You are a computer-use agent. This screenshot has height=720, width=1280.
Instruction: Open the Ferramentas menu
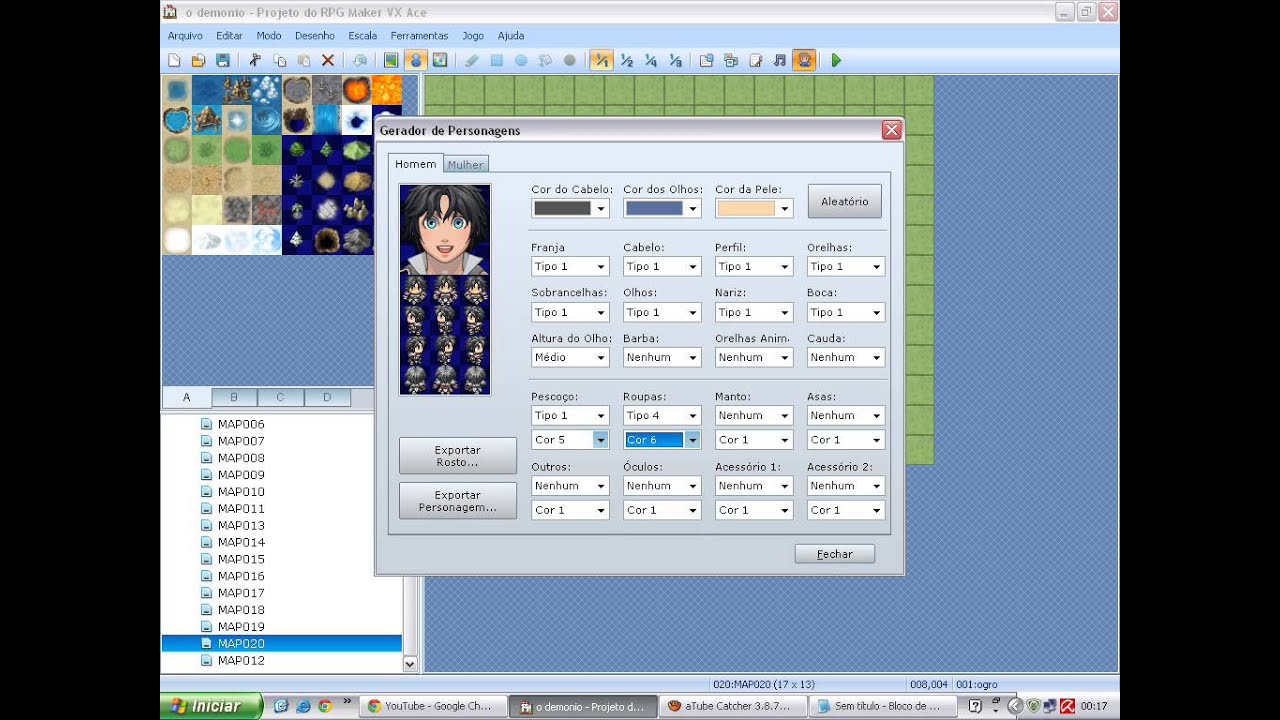coord(419,36)
